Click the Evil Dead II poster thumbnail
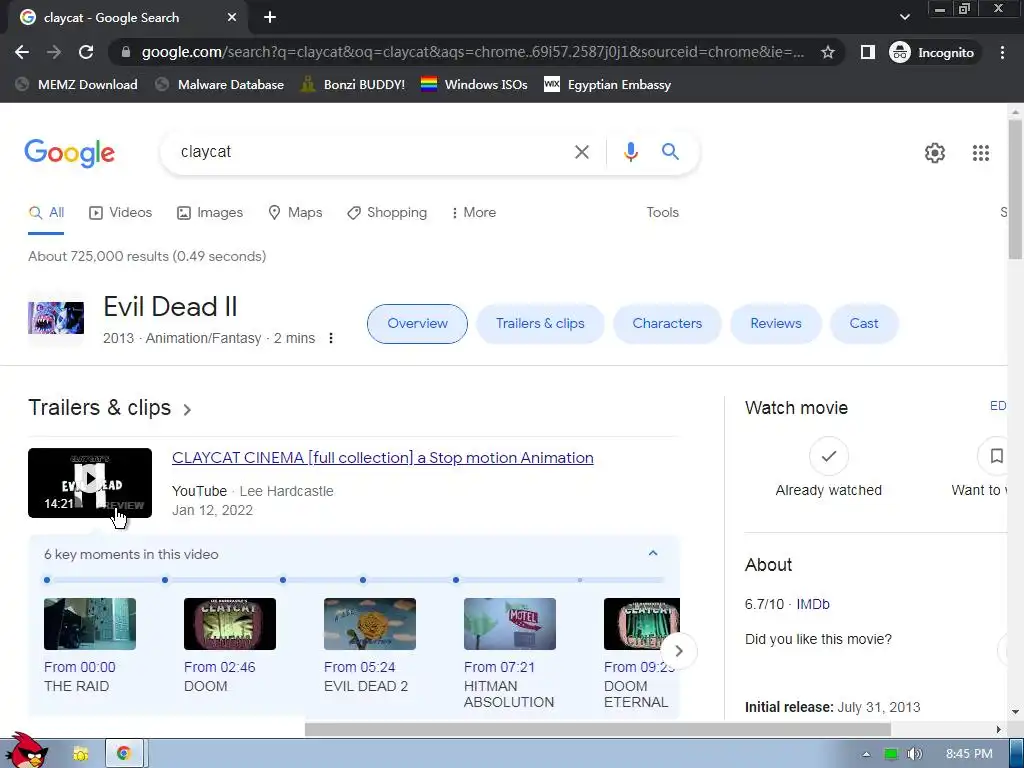1024x768 pixels. coord(56,318)
